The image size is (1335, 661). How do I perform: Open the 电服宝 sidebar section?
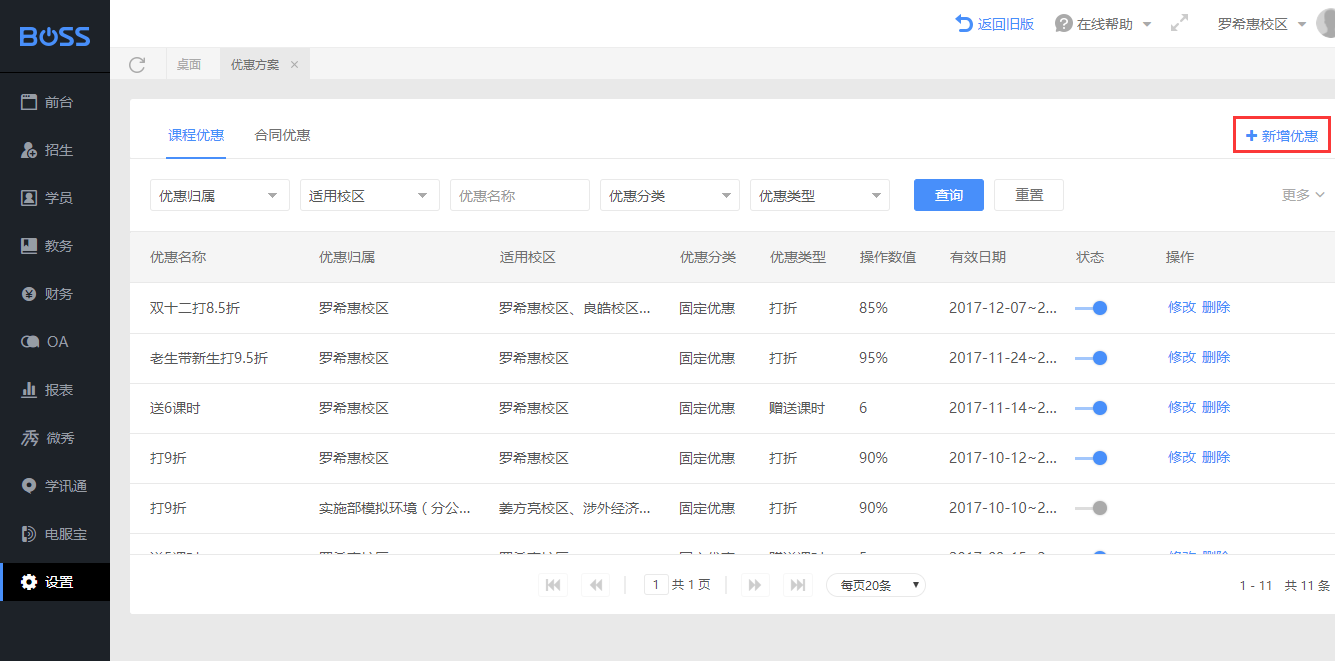(55, 534)
